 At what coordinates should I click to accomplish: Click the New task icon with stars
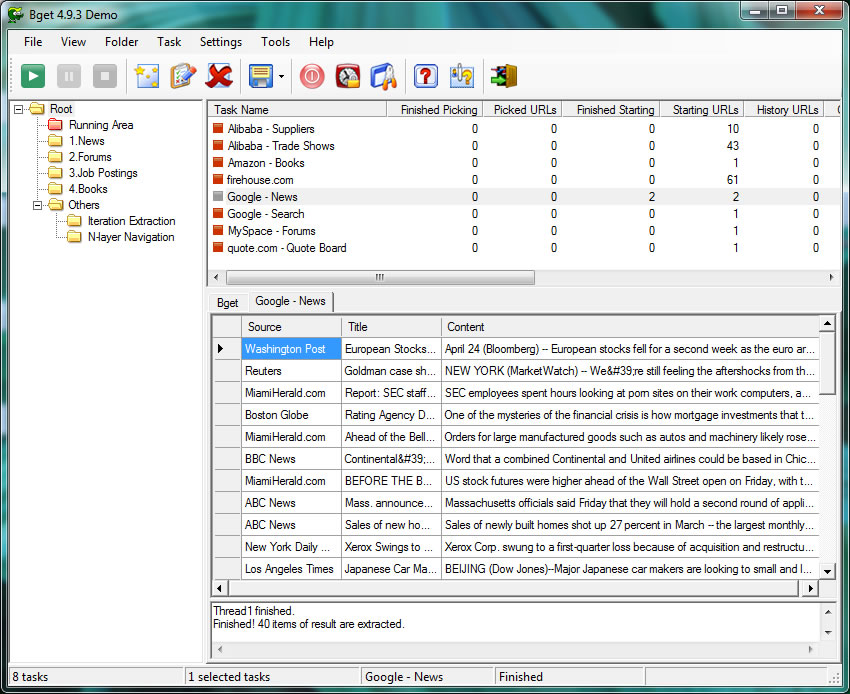[147, 76]
